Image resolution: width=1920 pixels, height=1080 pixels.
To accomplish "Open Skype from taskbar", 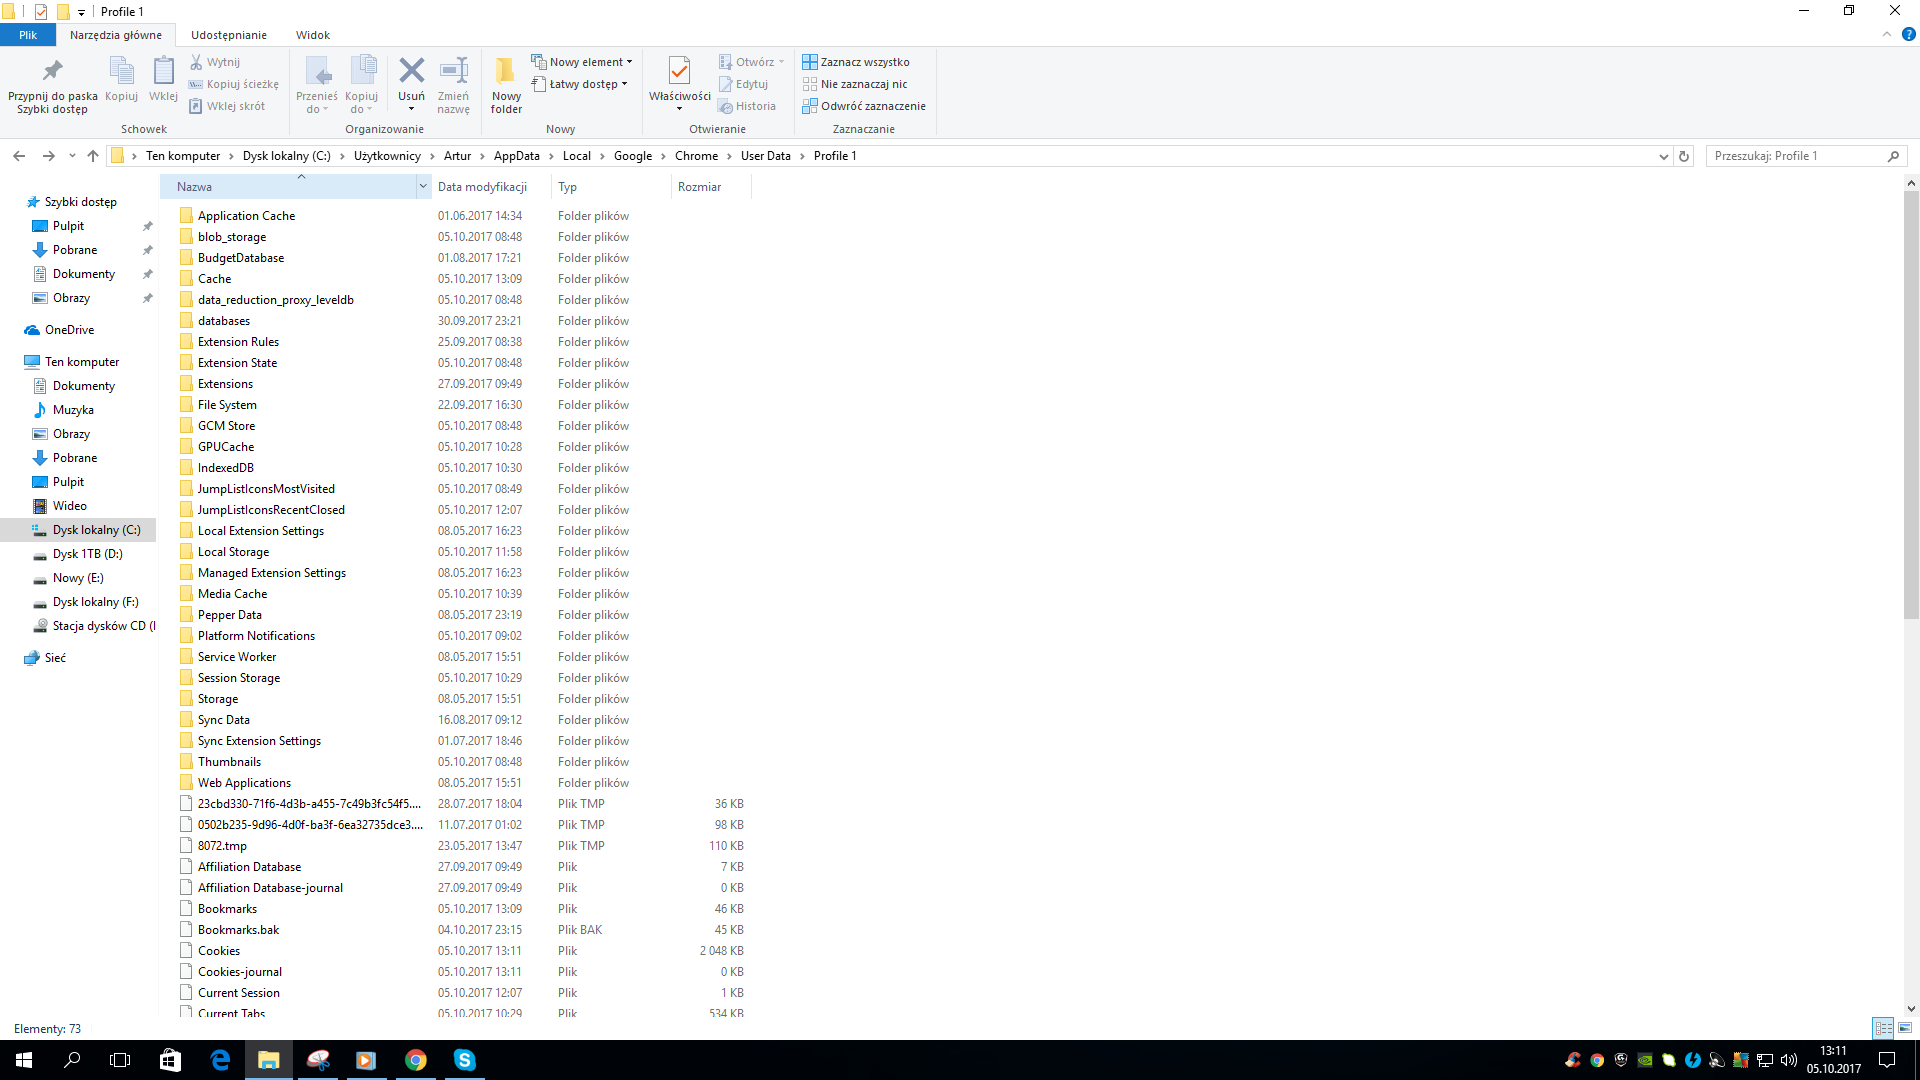I will tap(464, 1060).
